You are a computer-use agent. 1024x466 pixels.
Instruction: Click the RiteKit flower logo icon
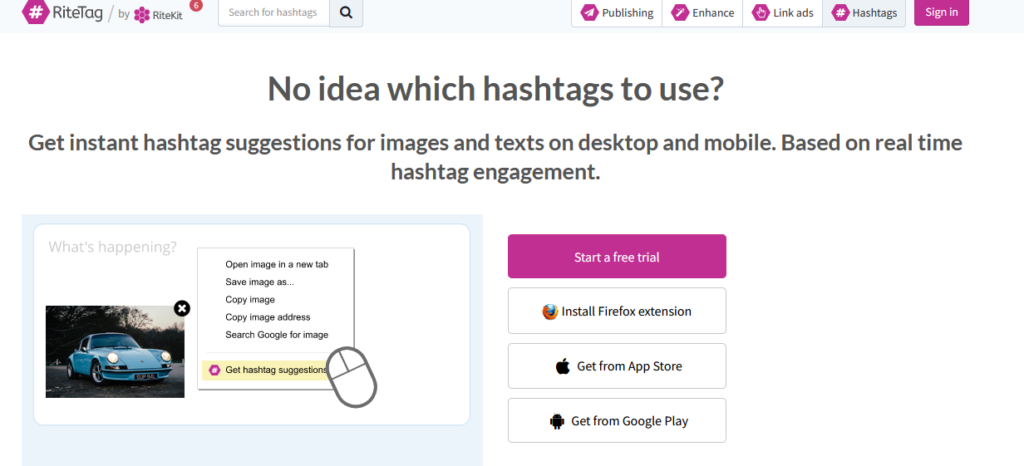[142, 14]
